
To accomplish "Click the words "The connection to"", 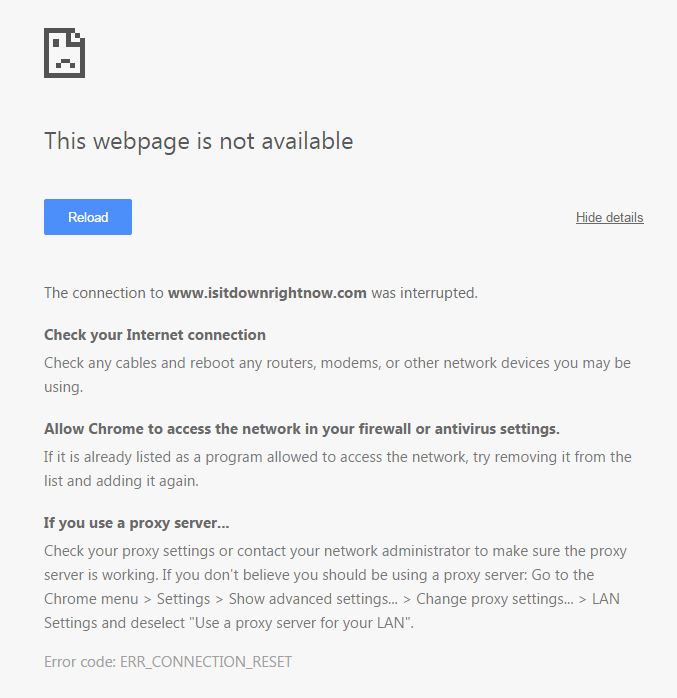I will (104, 293).
